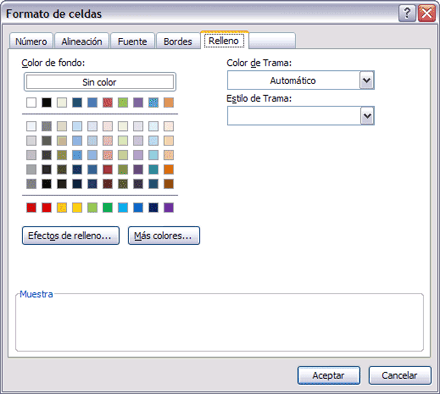The image size is (440, 394).
Task: Select the dark orange swatch above brown
Action: point(169,169)
